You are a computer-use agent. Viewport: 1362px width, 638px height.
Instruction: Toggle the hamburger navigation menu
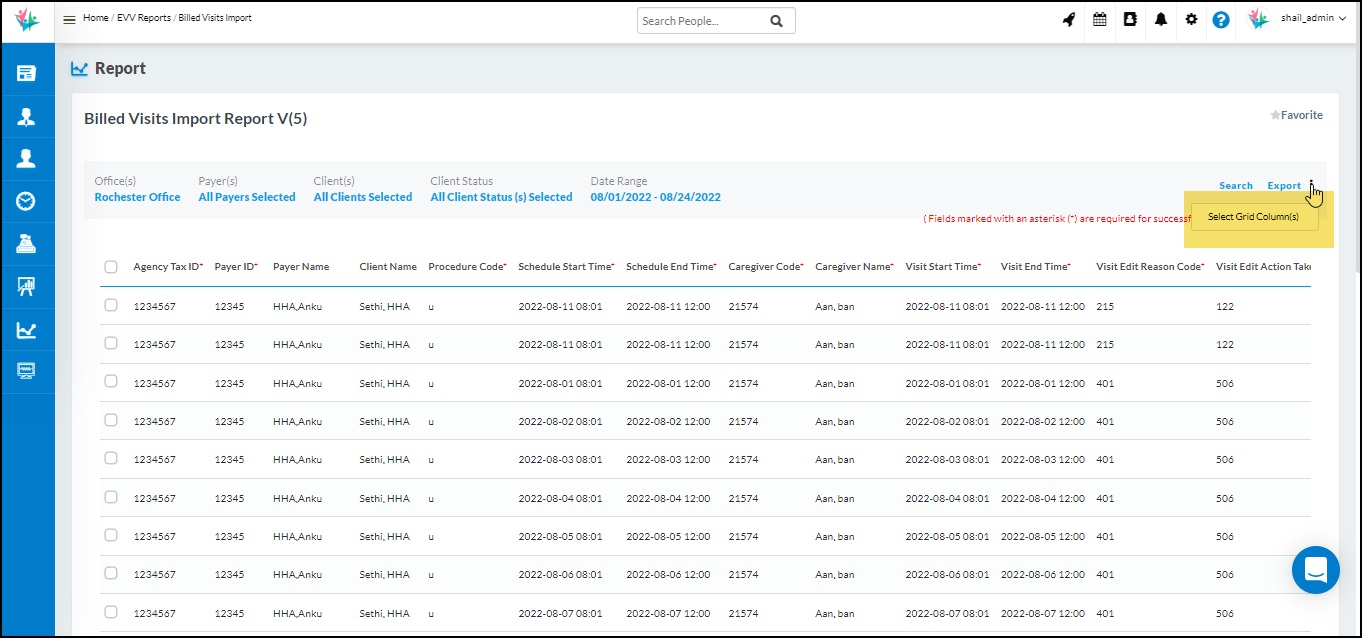tap(69, 20)
